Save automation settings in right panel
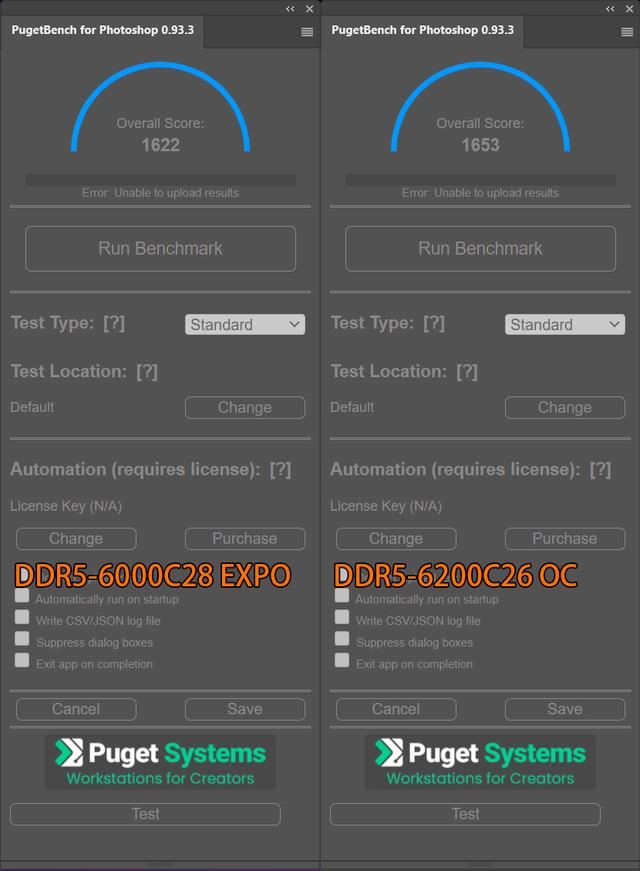This screenshot has width=640, height=871. click(x=565, y=709)
